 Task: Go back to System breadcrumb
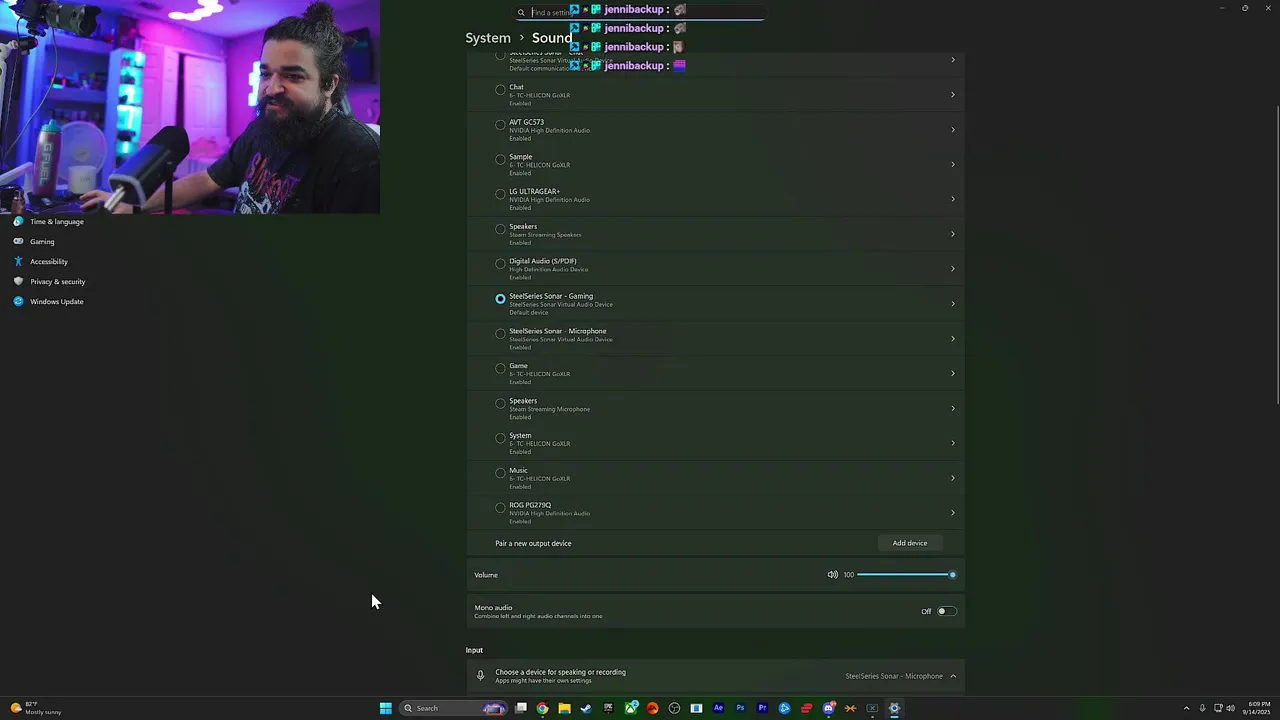[x=488, y=38]
